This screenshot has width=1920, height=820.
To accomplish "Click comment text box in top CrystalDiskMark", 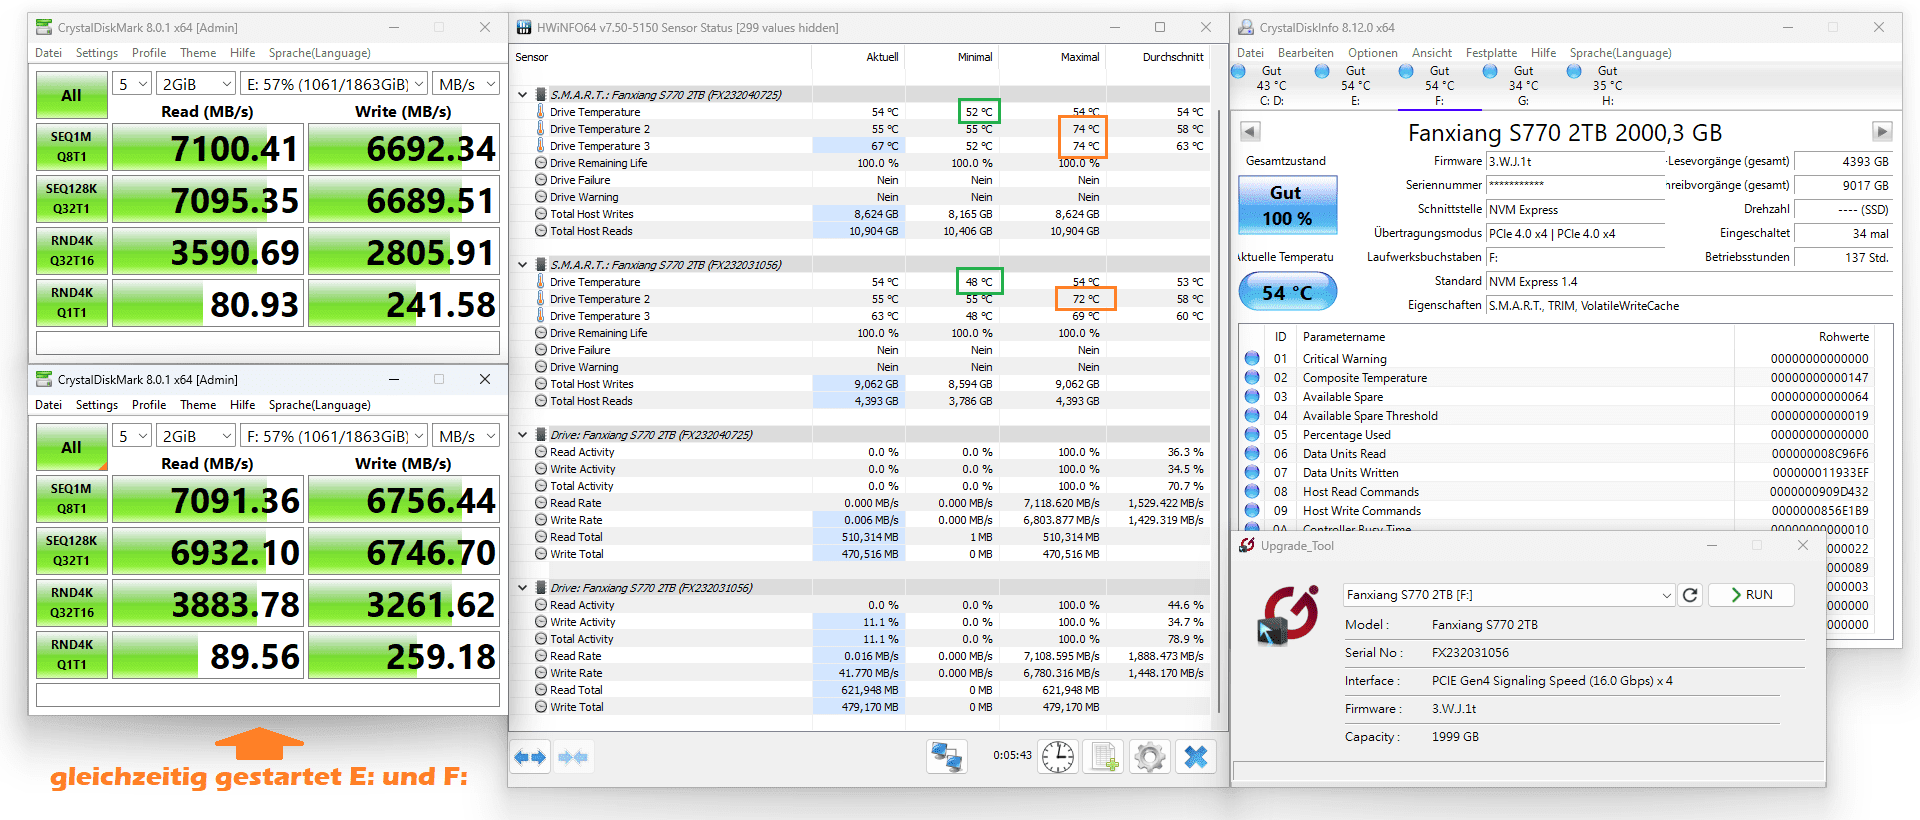I will click(x=268, y=343).
